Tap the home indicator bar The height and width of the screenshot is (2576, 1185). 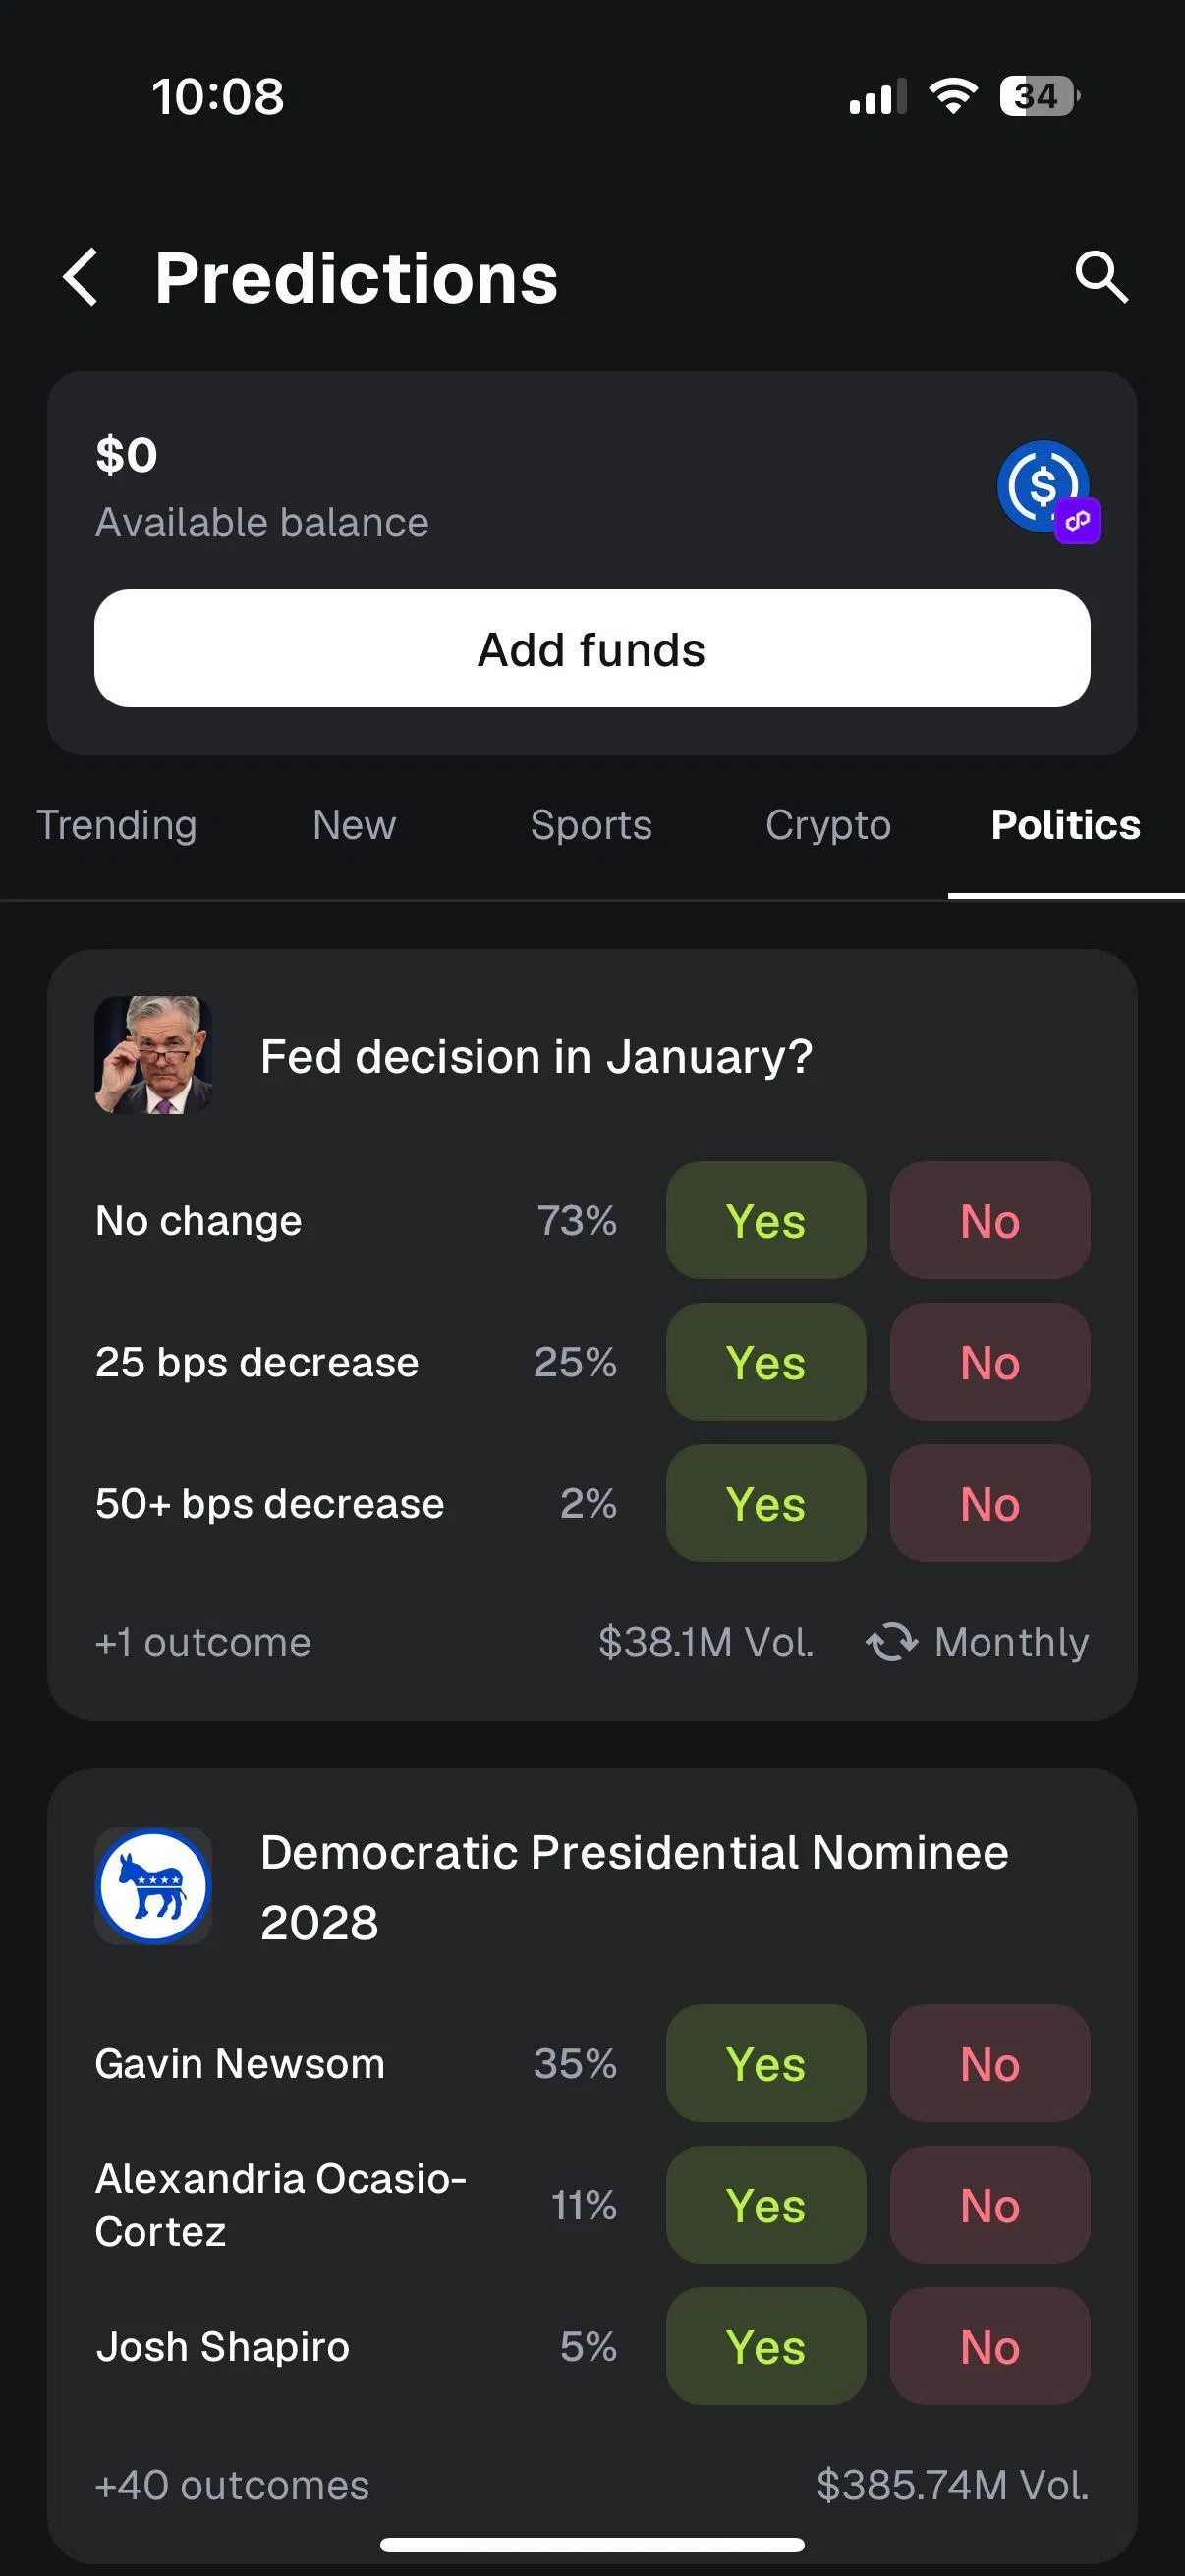point(592,2544)
